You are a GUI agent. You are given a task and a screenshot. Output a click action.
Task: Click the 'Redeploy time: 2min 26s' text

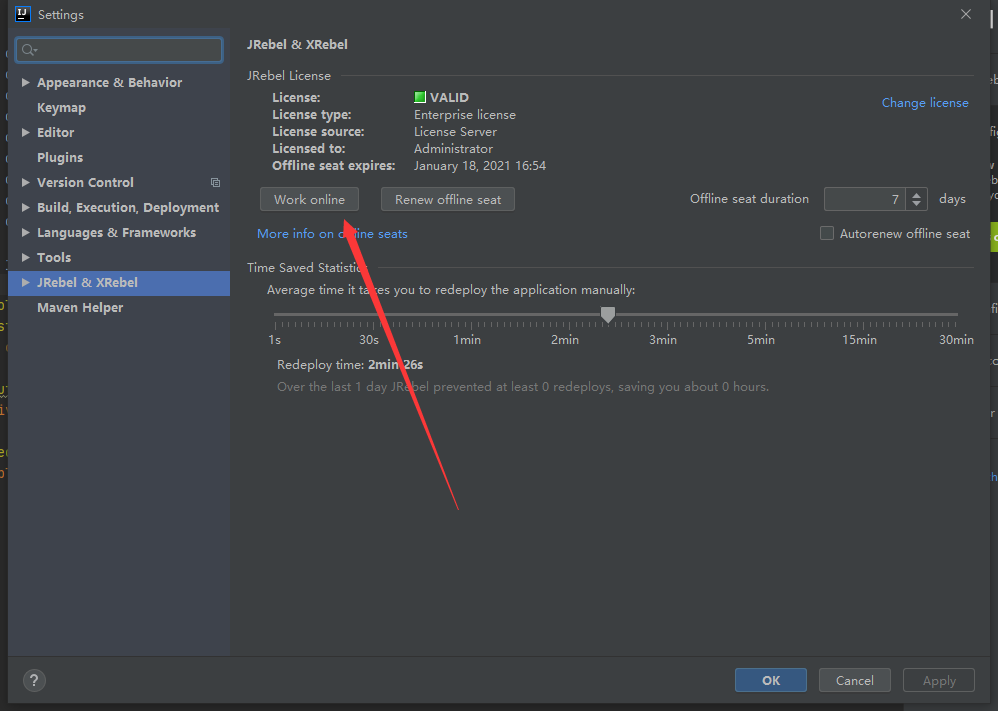(x=350, y=365)
